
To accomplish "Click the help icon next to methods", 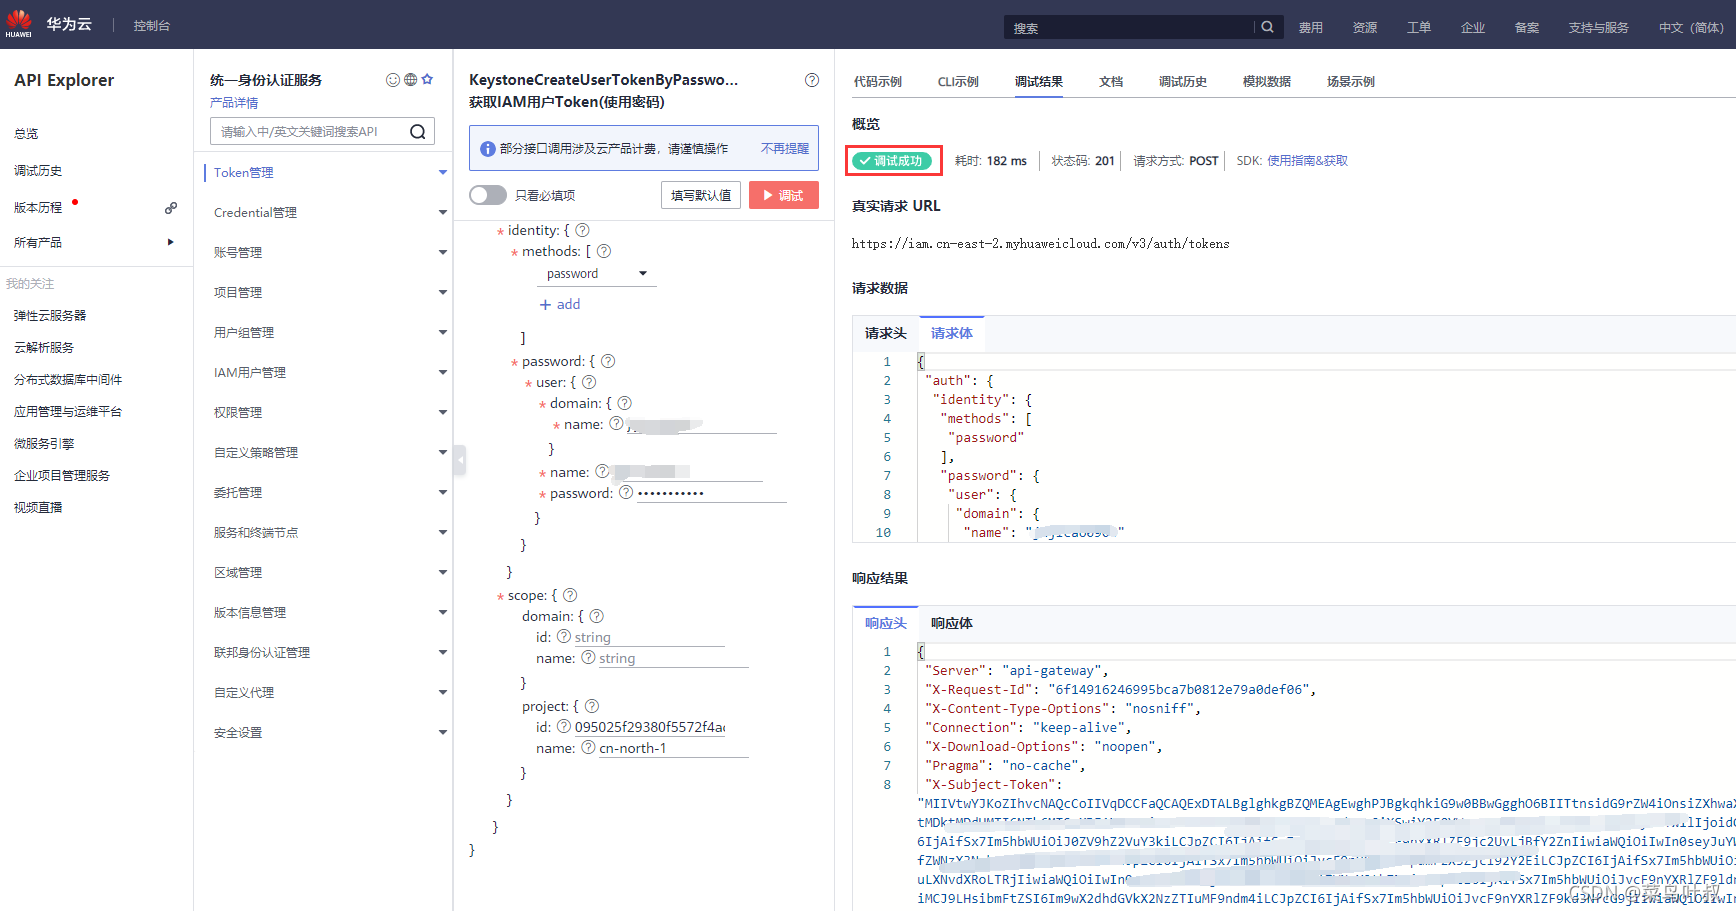I will [604, 251].
